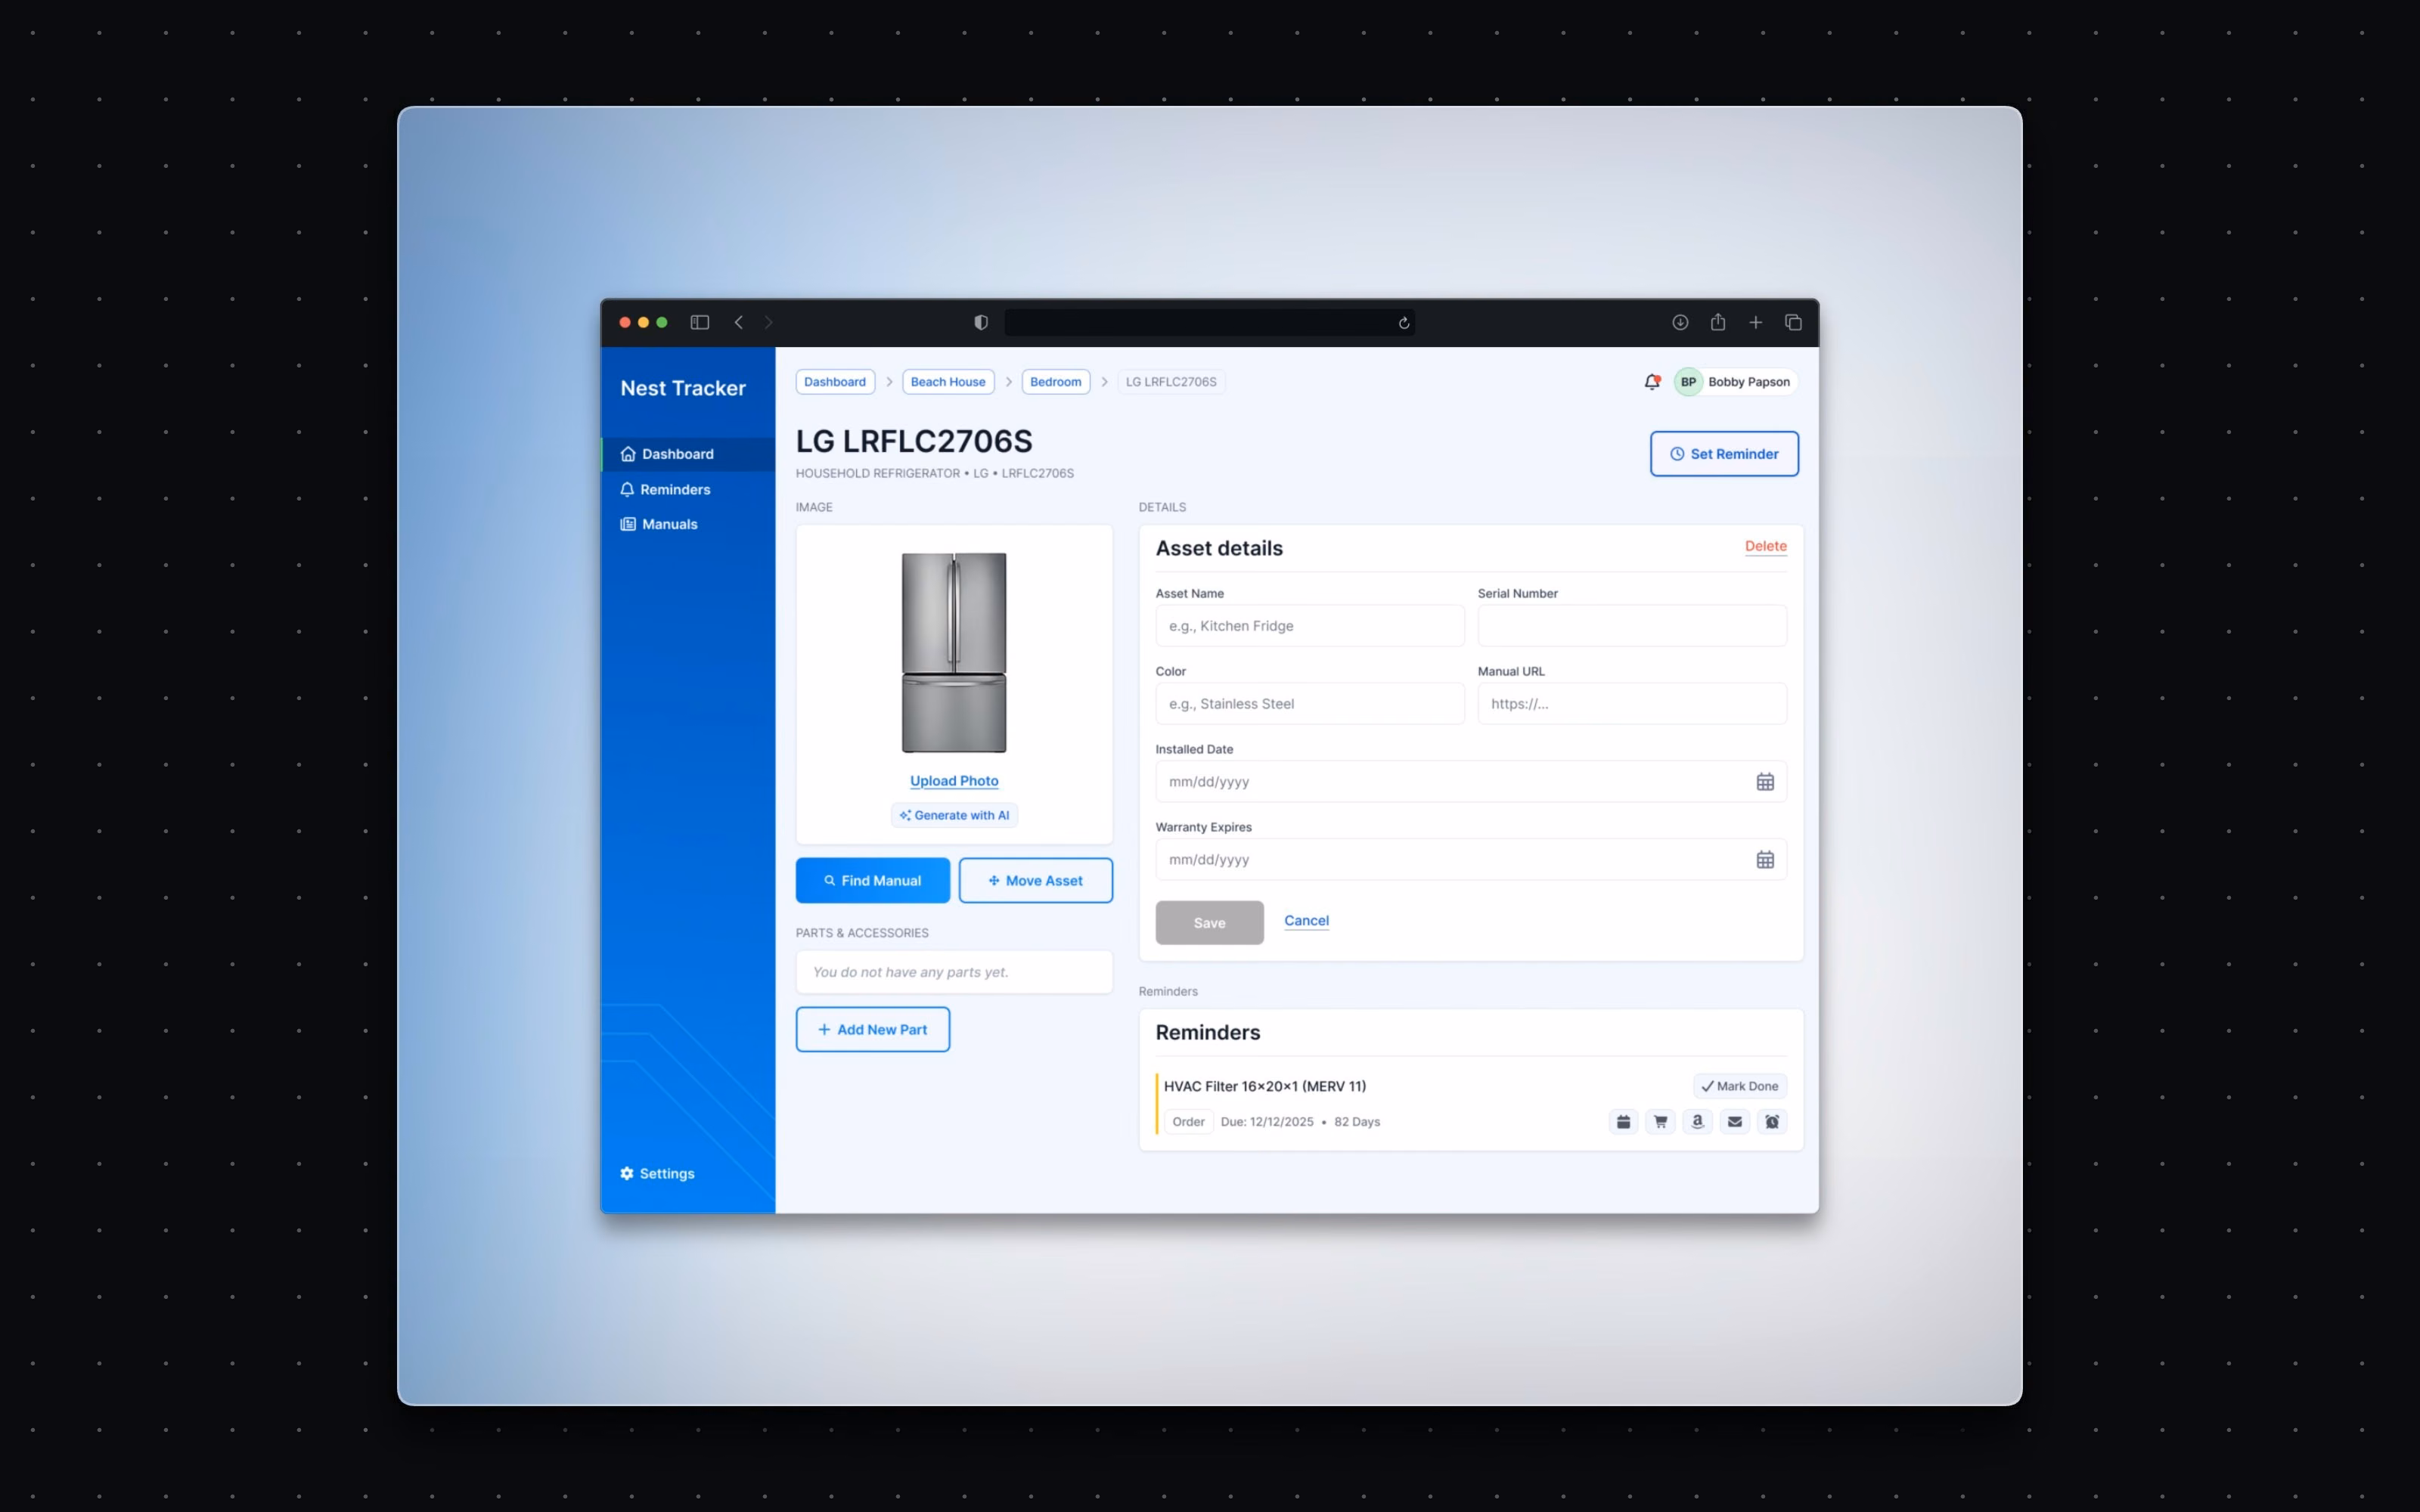This screenshot has width=2420, height=1512.
Task: Open browser downloads icon
Action: (x=1680, y=322)
